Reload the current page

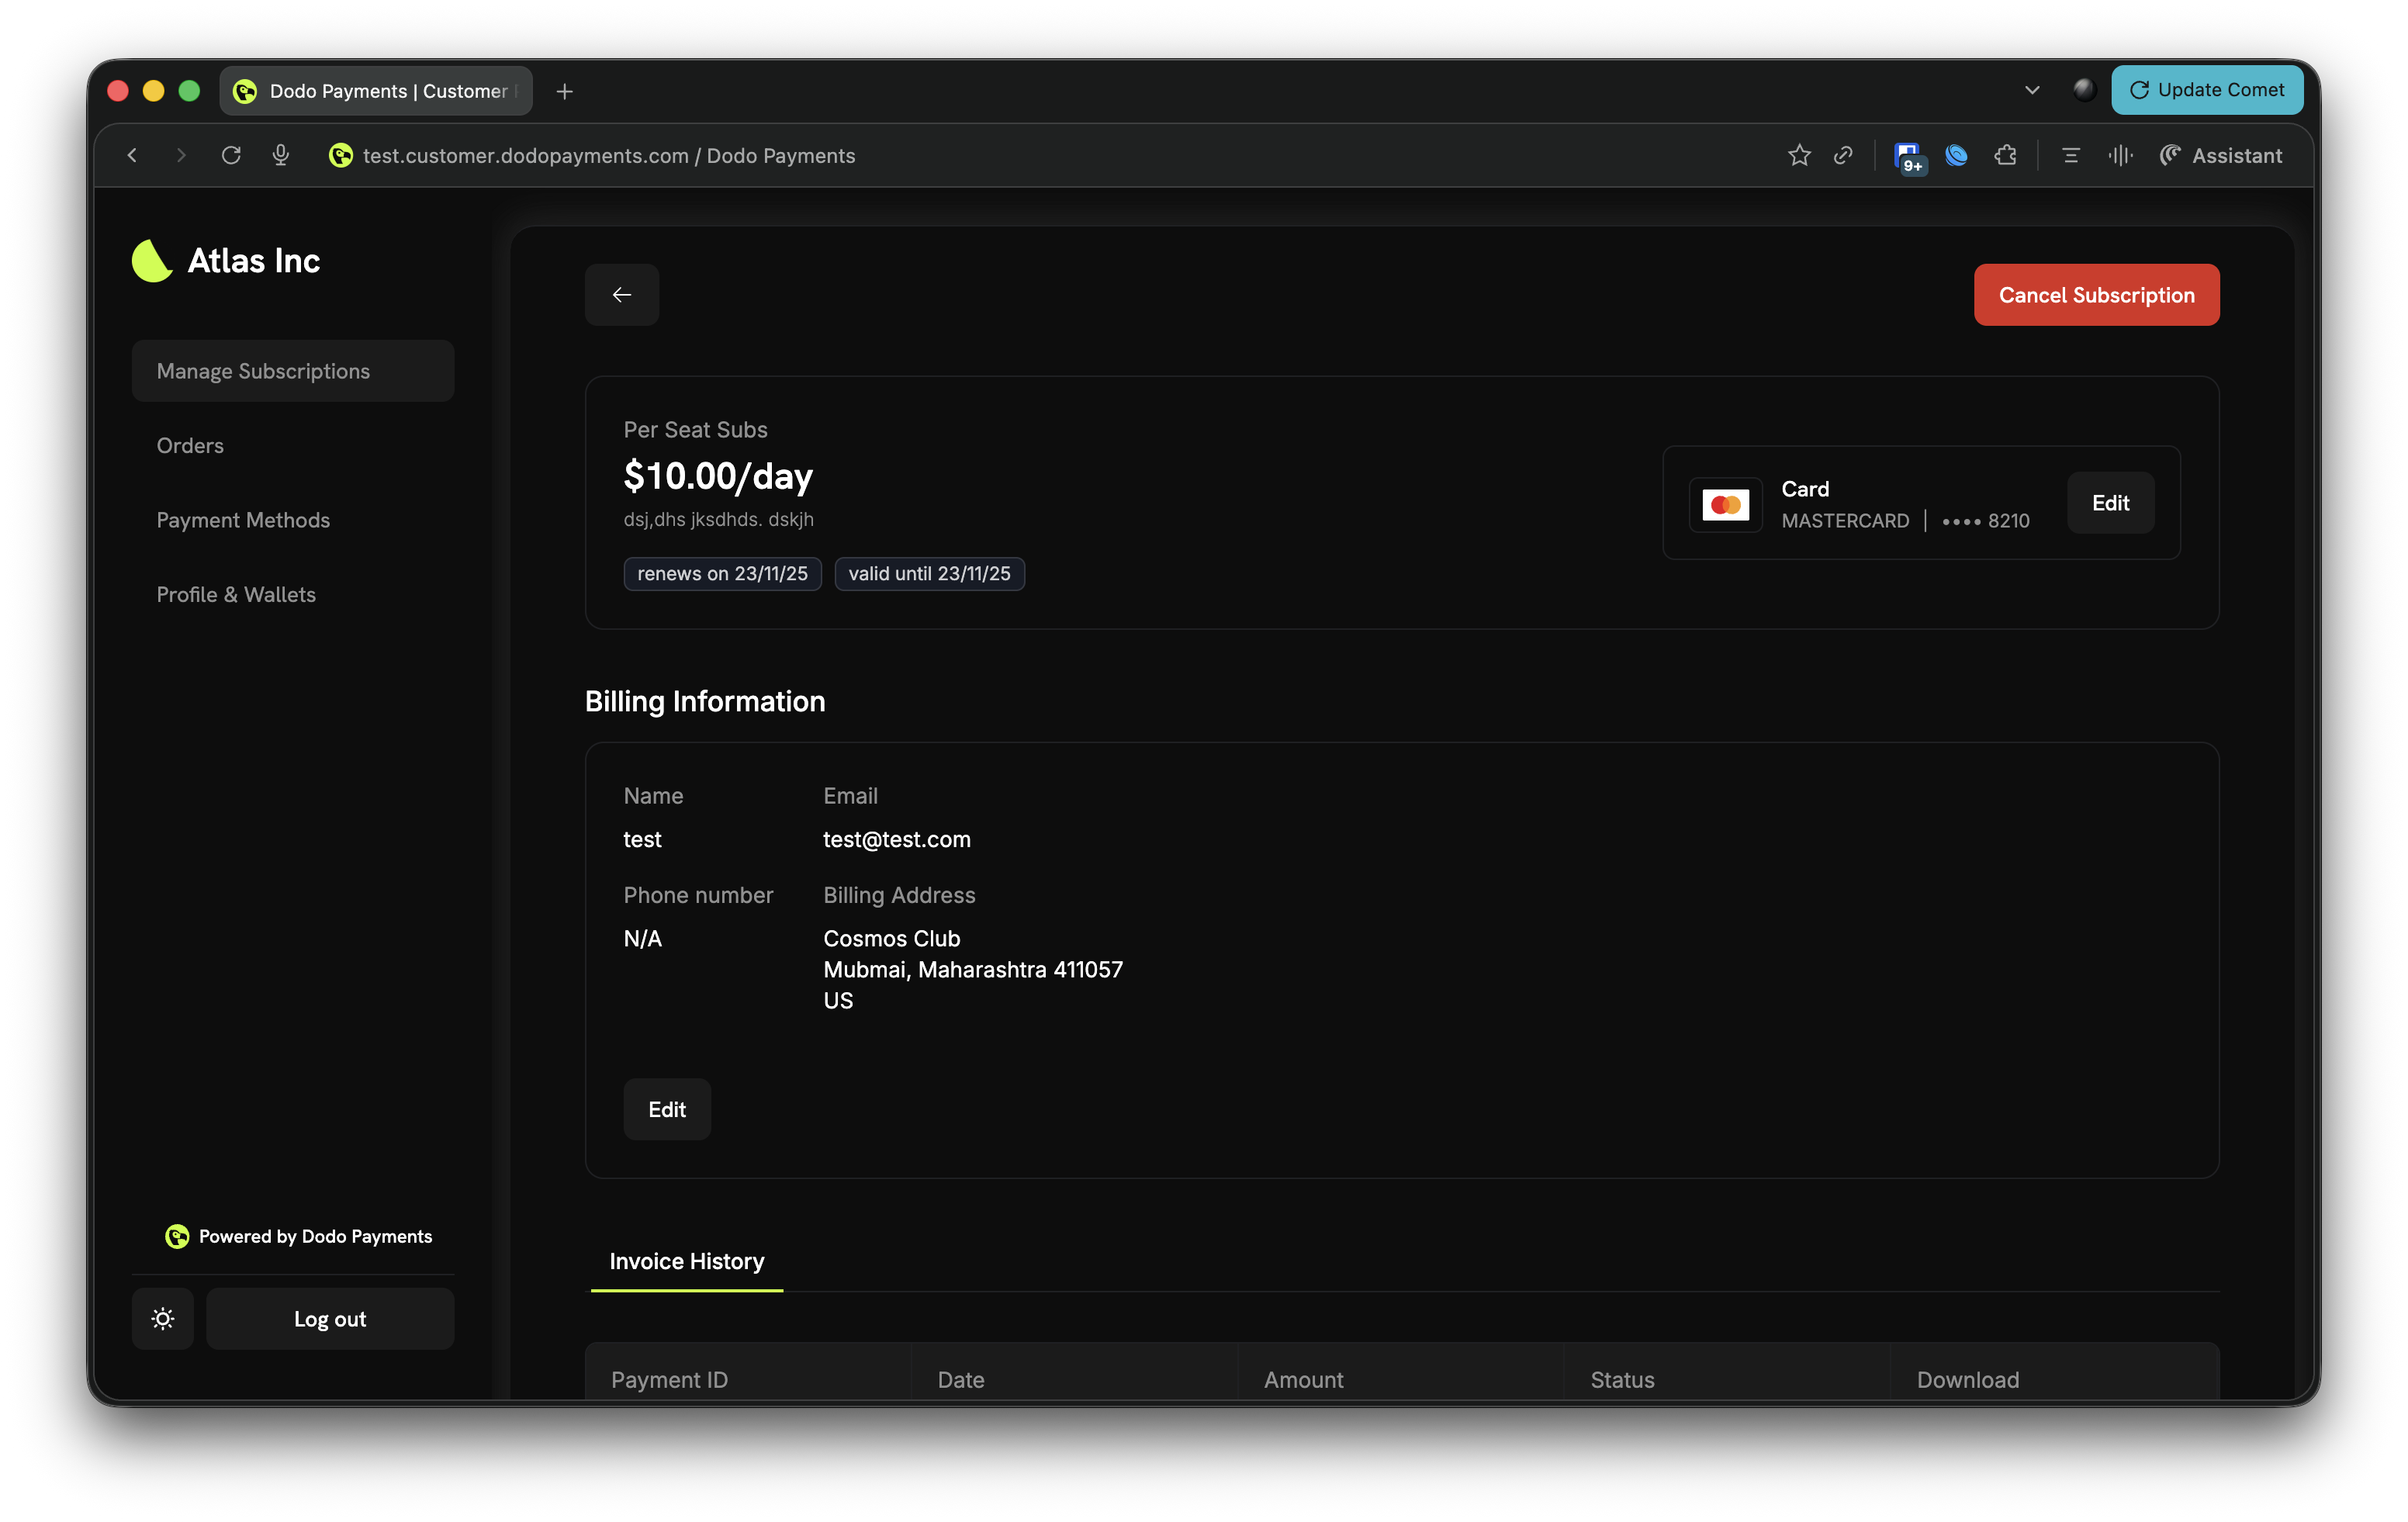231,155
